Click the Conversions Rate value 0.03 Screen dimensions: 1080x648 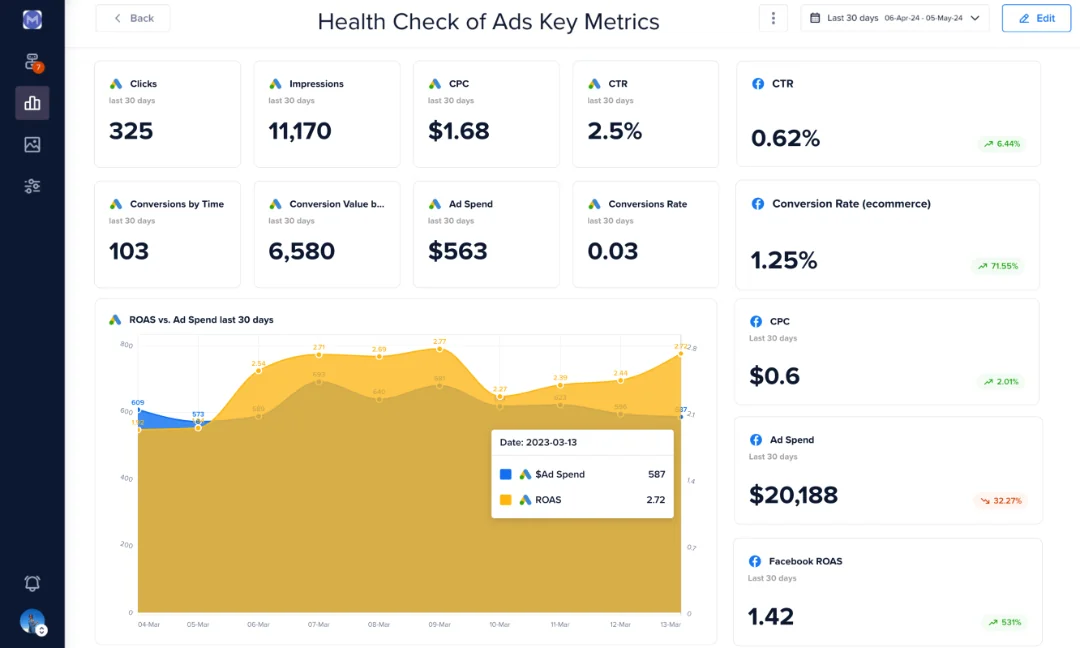click(x=612, y=251)
